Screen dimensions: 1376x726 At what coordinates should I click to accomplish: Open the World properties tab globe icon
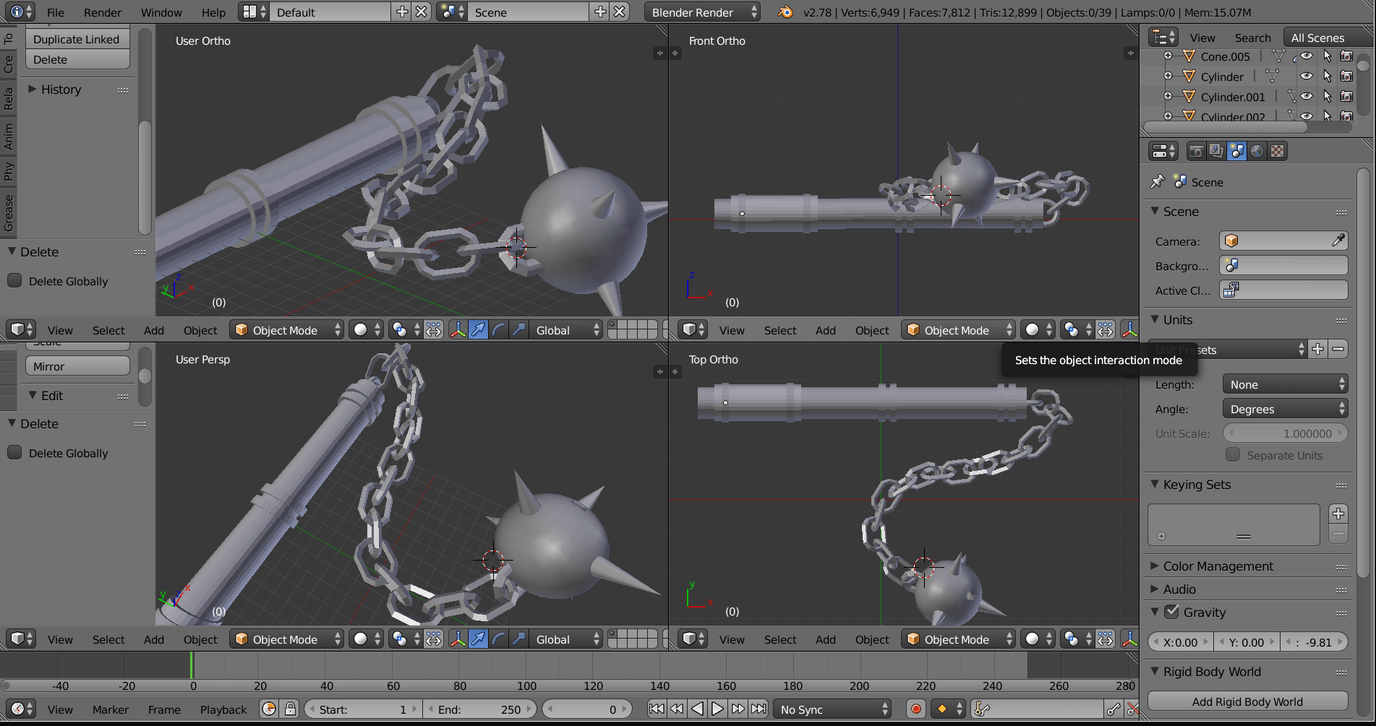[x=1257, y=151]
